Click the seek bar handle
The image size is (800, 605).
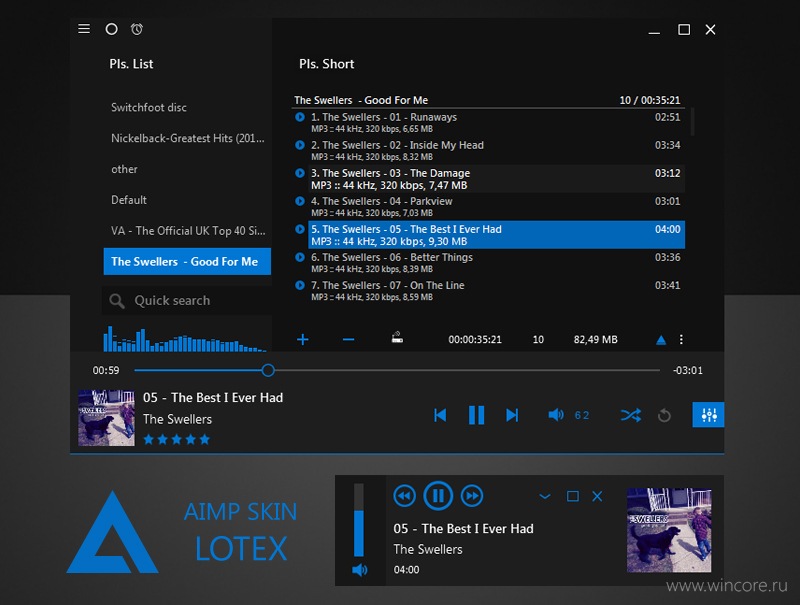click(x=268, y=371)
